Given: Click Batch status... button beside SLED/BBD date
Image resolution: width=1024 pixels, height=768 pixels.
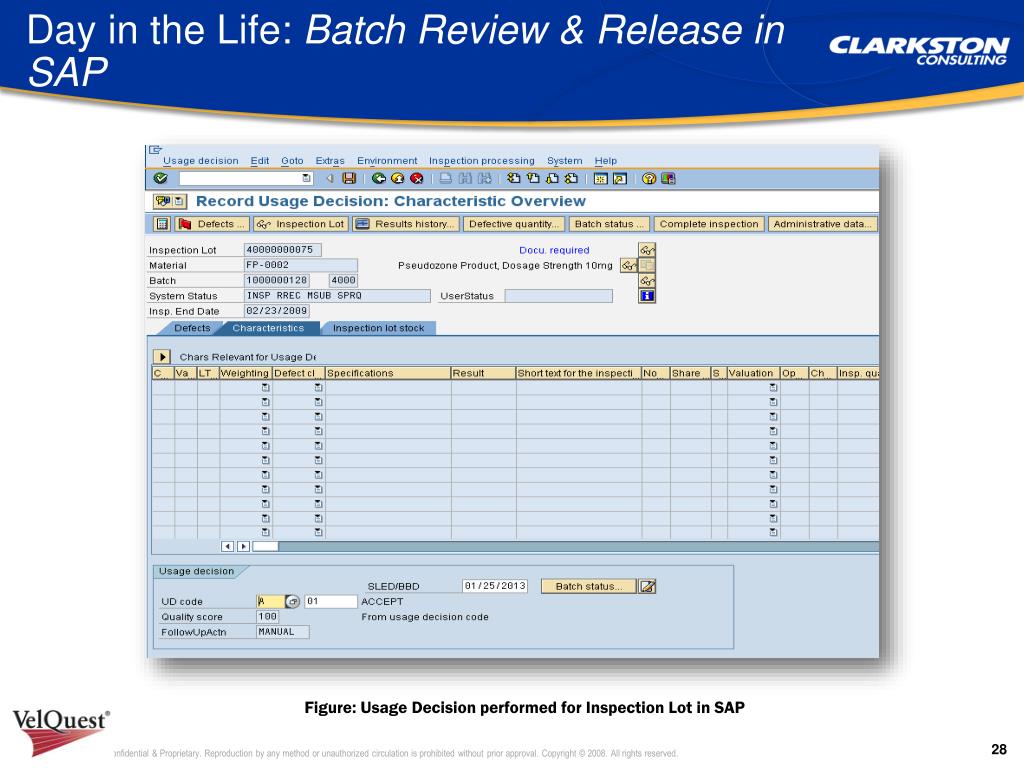Looking at the screenshot, I should coord(588,586).
